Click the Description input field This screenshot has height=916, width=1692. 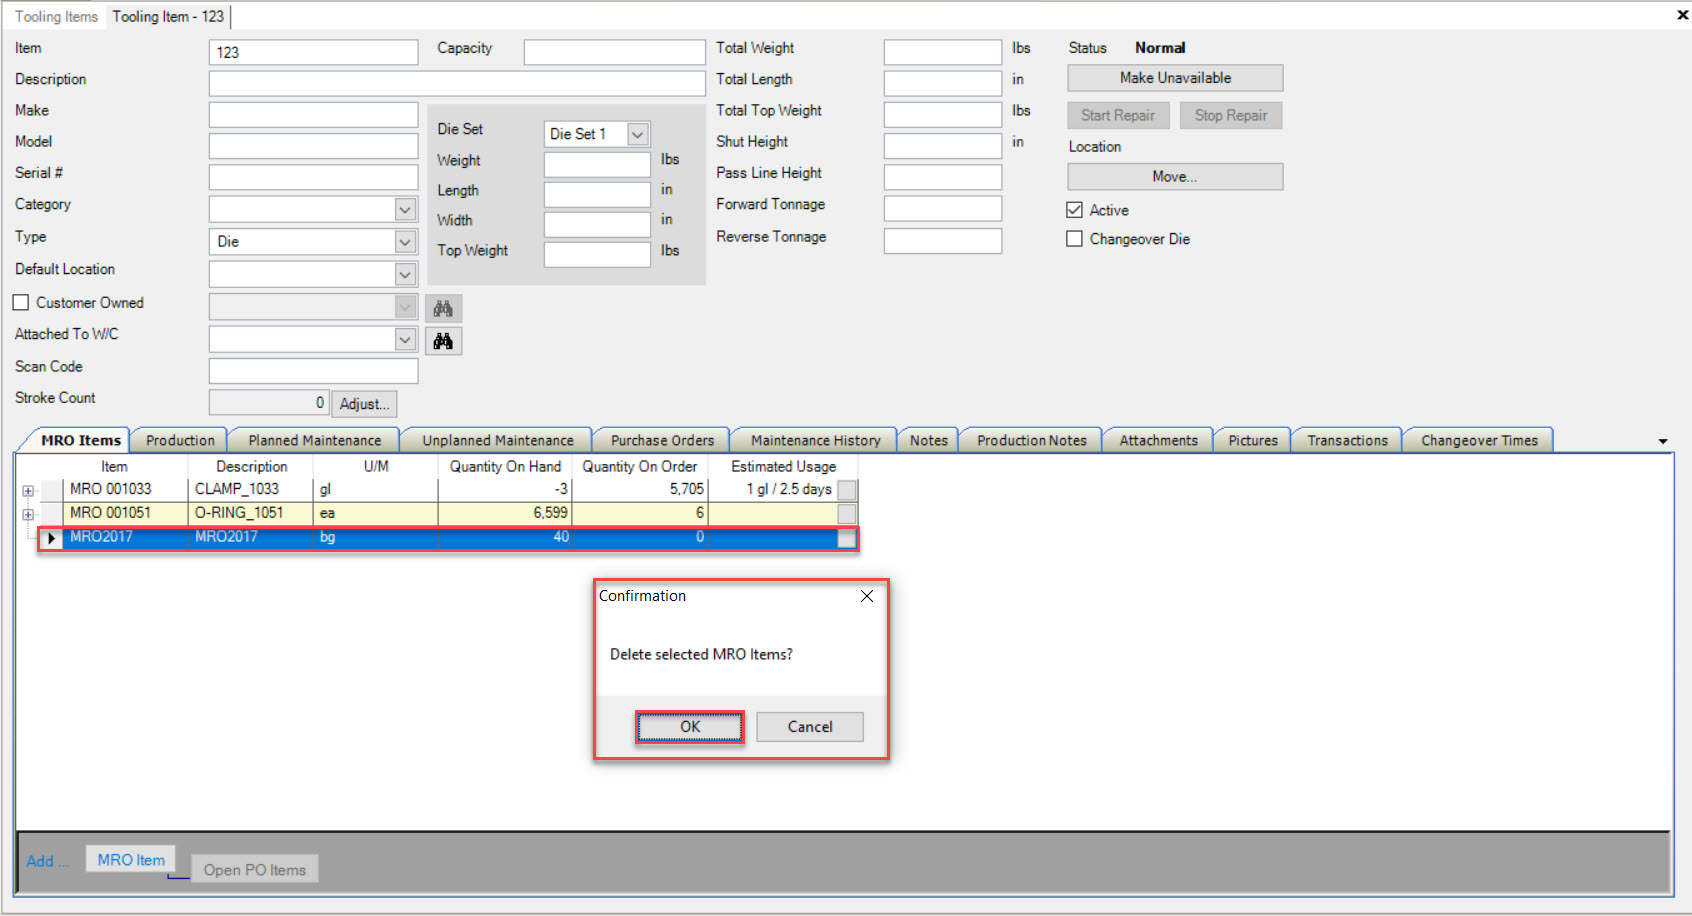(x=457, y=84)
